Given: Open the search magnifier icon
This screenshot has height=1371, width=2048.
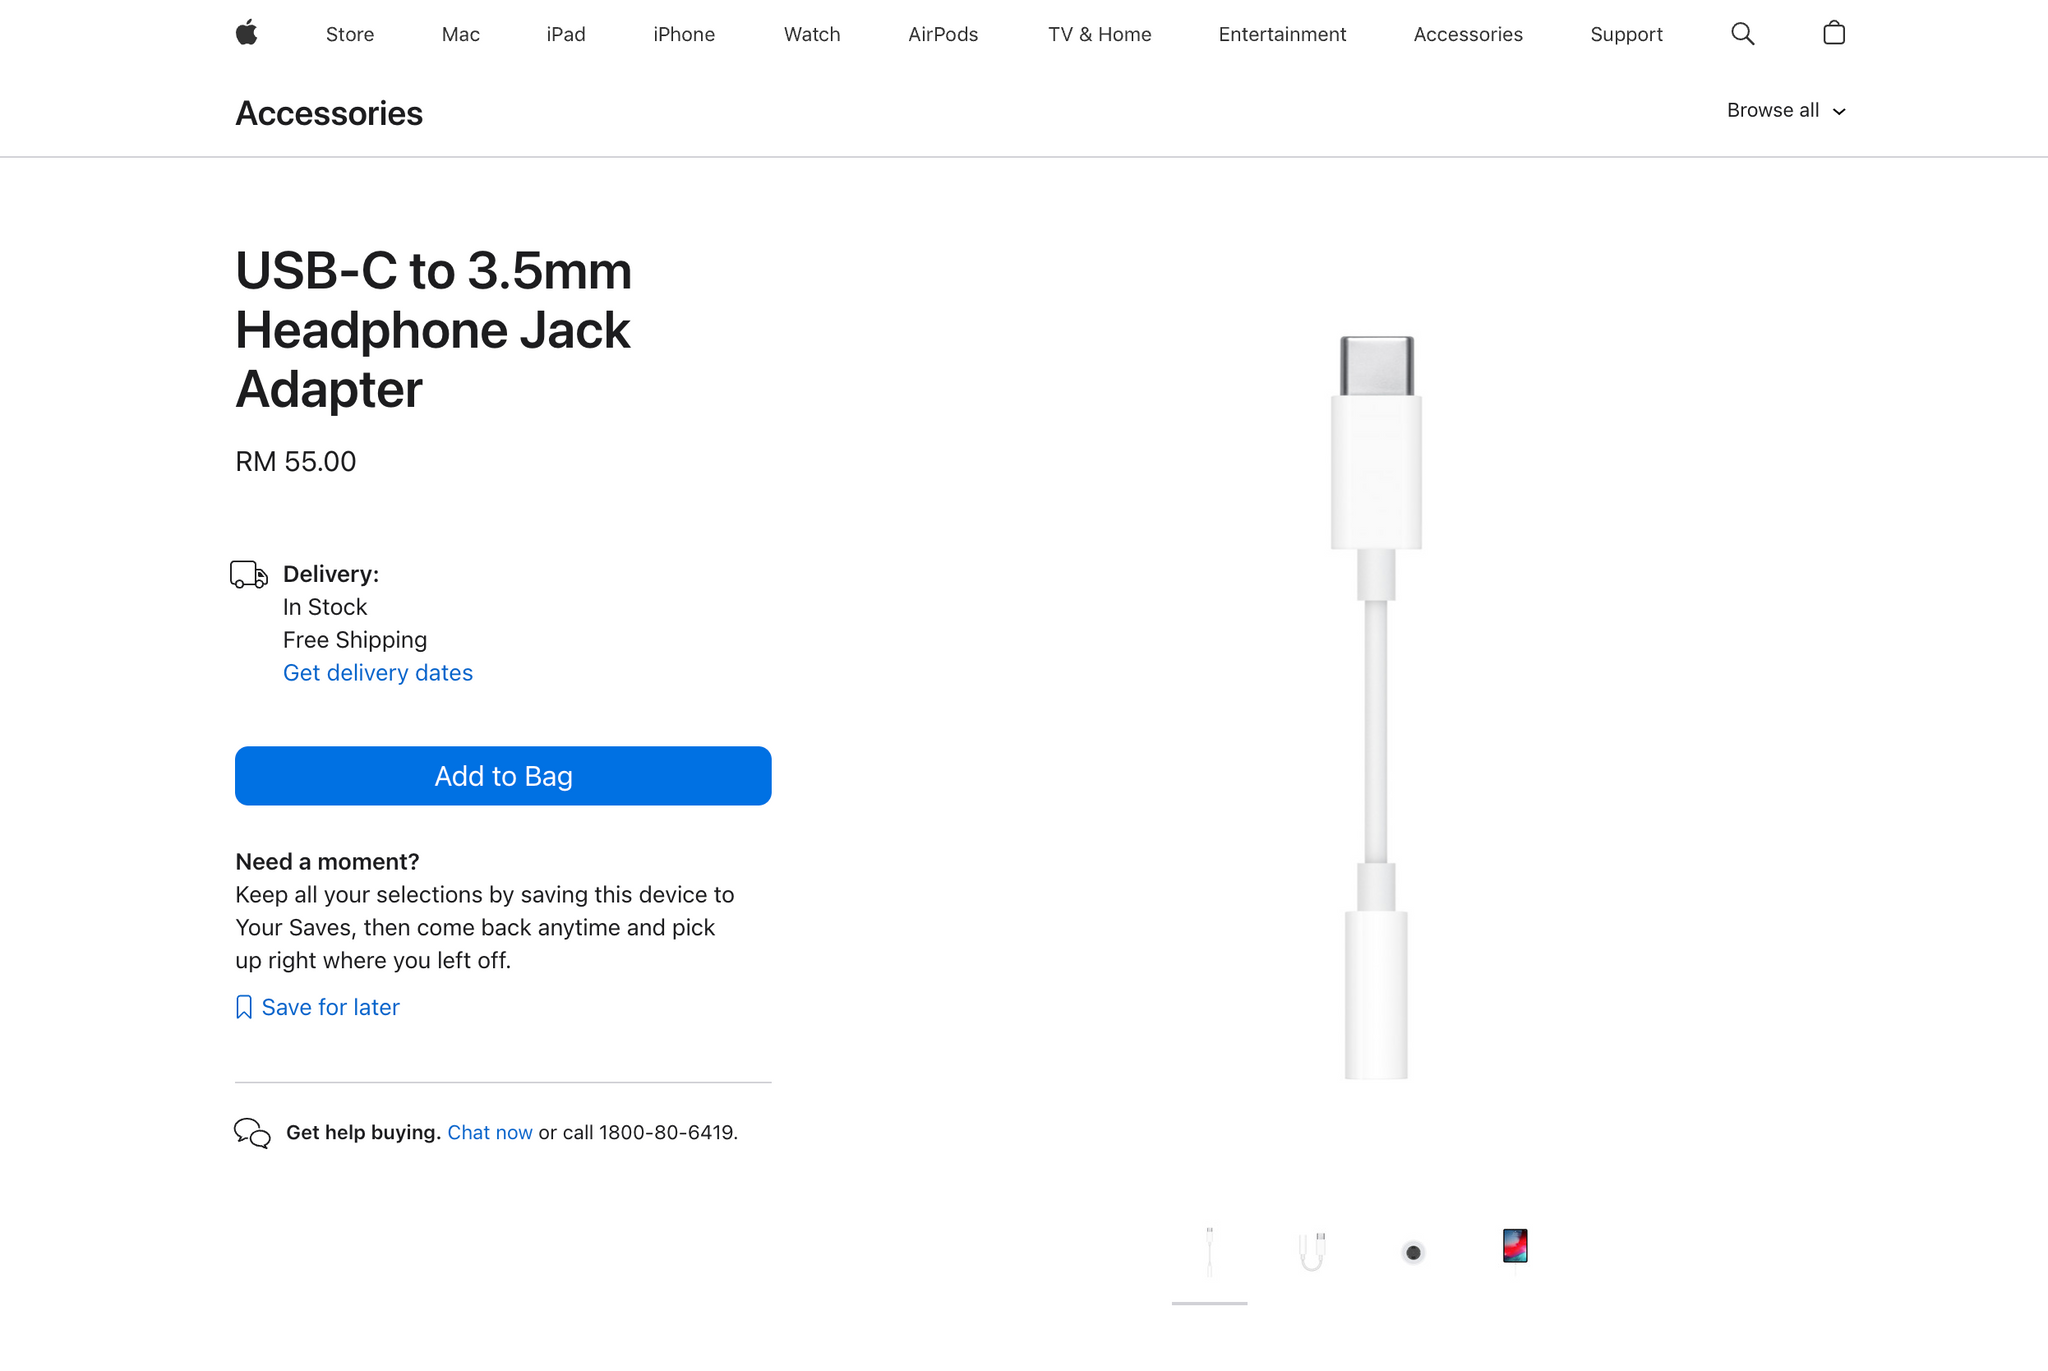Looking at the screenshot, I should pos(1742,34).
